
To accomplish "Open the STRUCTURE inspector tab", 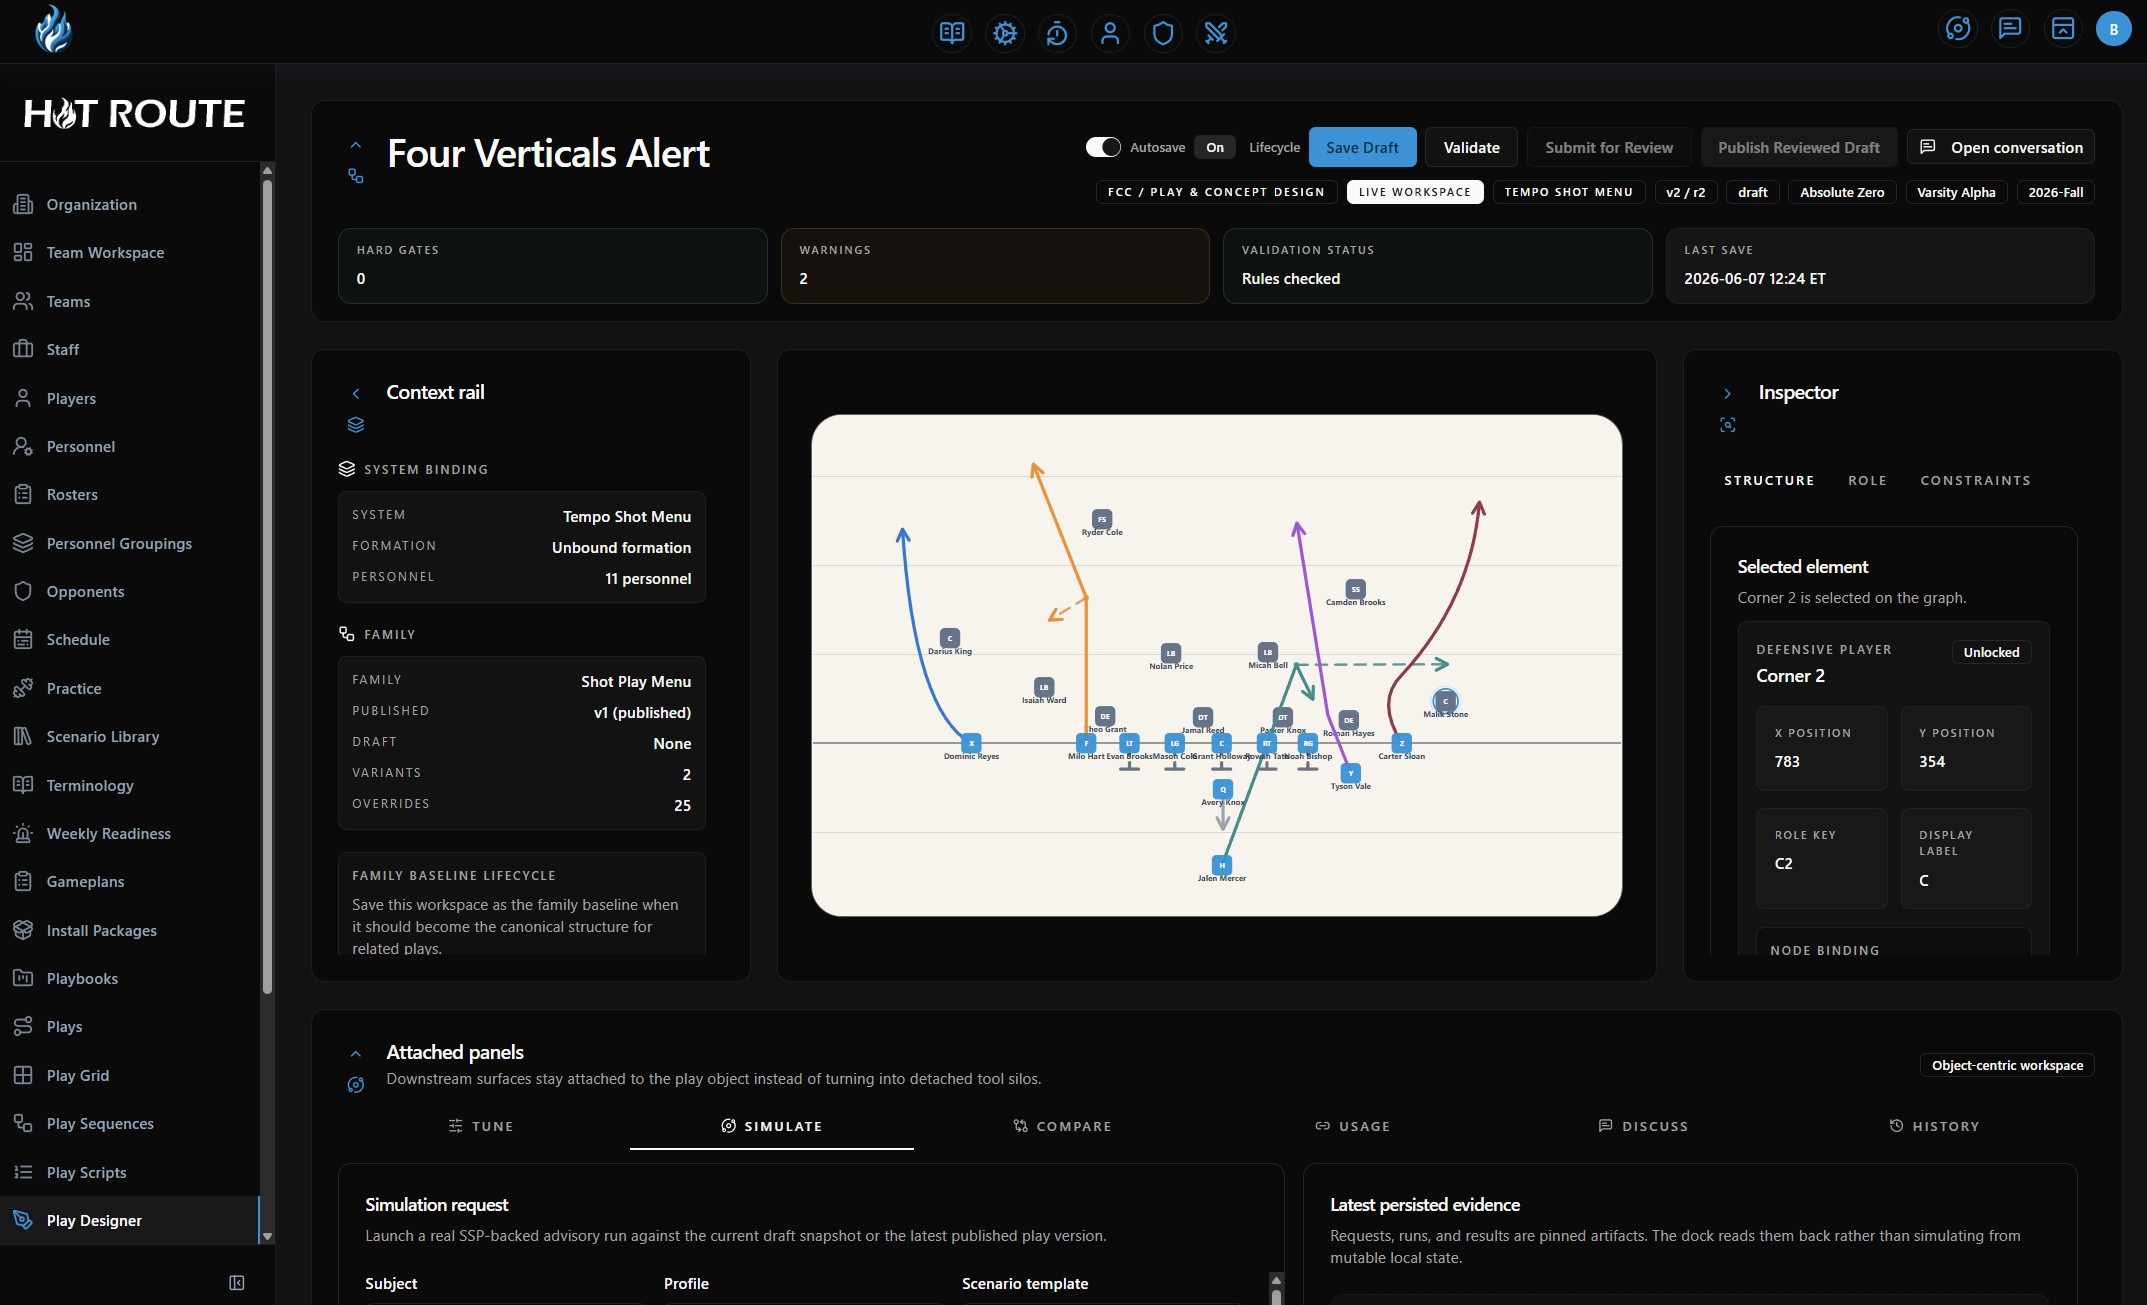I will click(x=1768, y=480).
